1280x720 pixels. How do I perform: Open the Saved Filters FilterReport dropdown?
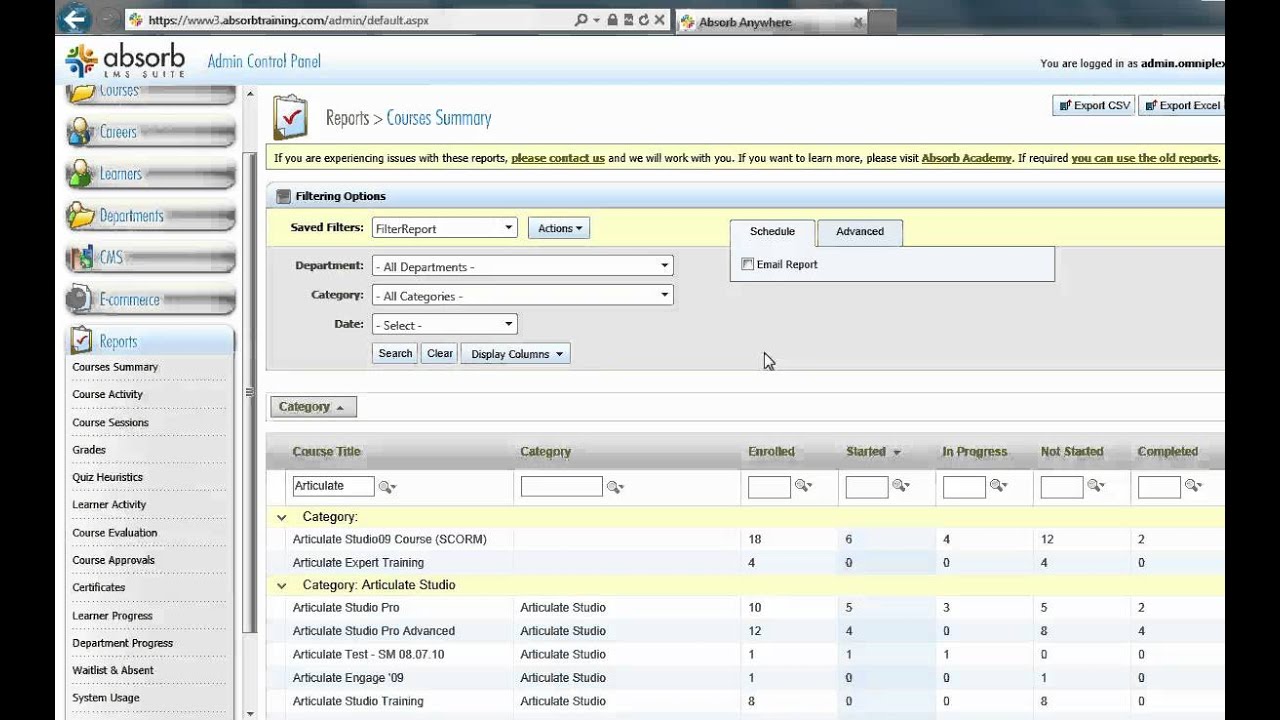pos(444,228)
